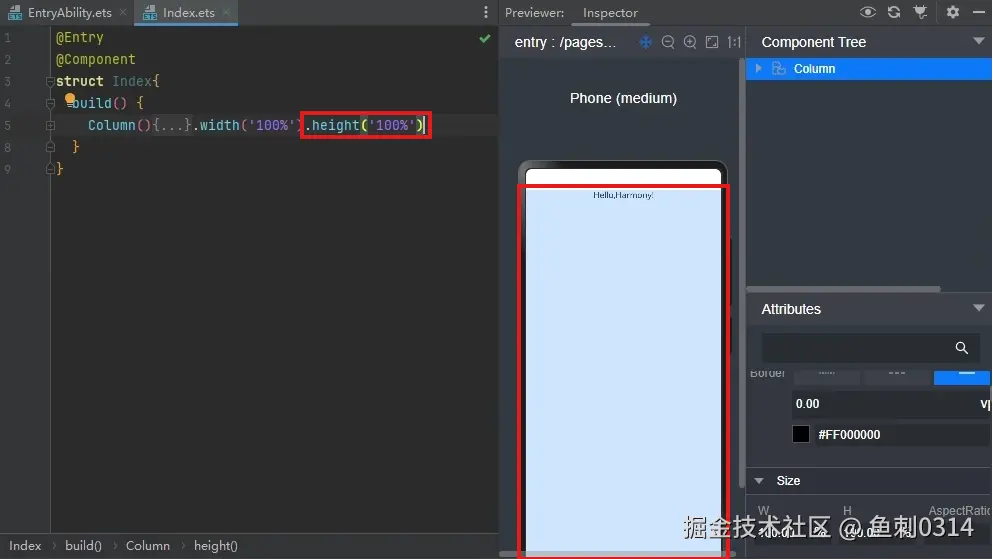Click the entry : /pages... path label
Screen dimensions: 992x559
tap(565, 42)
